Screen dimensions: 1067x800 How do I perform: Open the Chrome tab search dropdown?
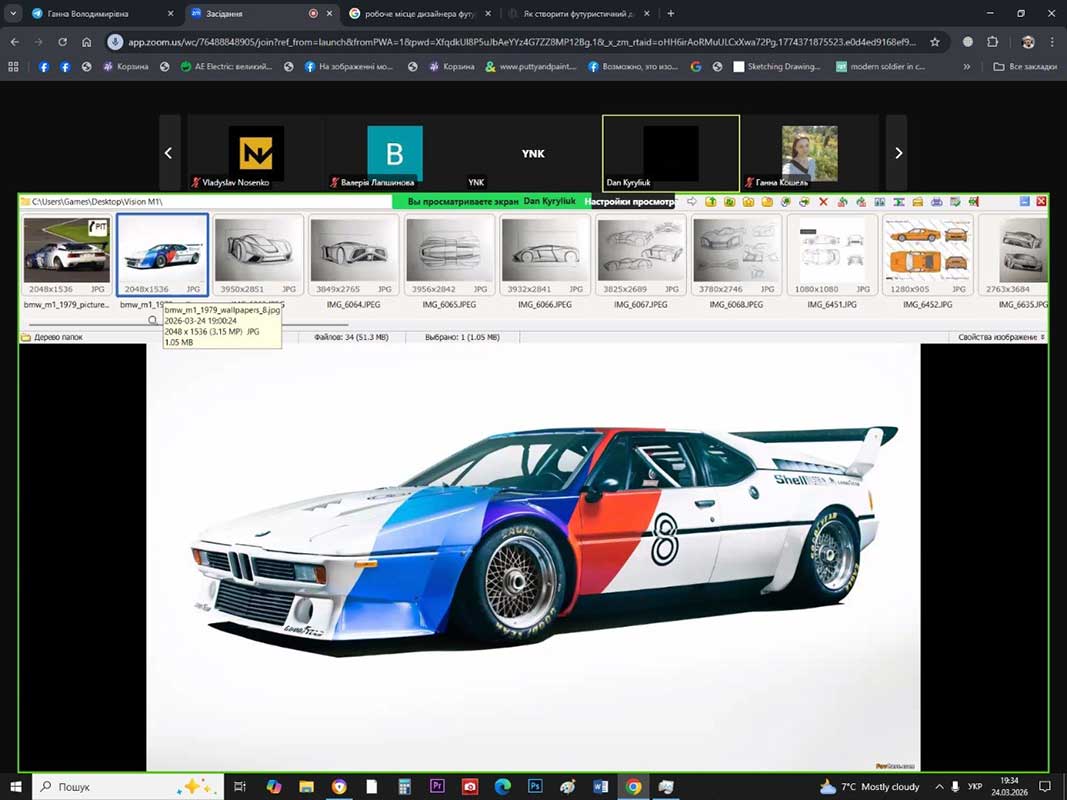tap(13, 14)
